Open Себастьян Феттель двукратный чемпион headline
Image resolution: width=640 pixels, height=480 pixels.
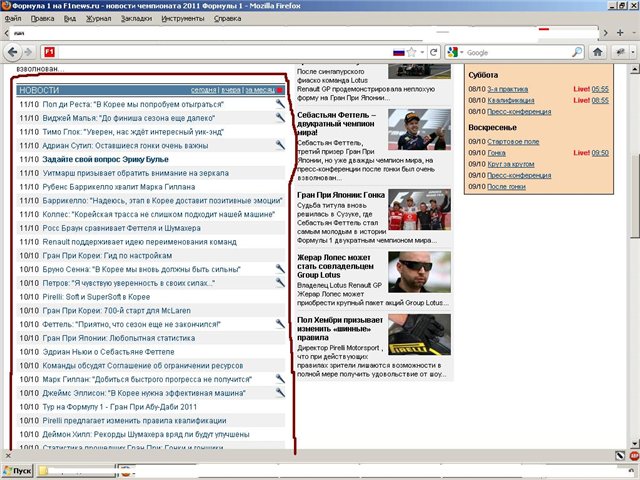(x=336, y=124)
